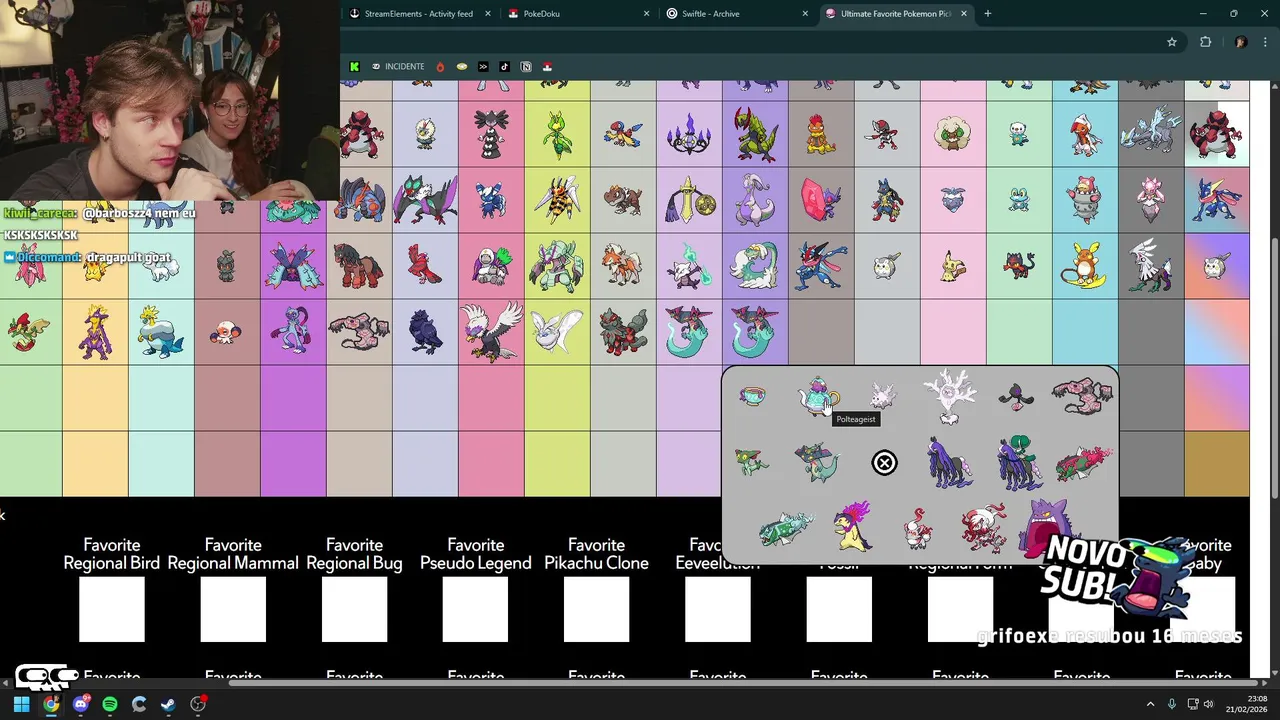Screen dimensions: 1280x720
Task: Close the PokeDoku tab
Action: tap(646, 14)
